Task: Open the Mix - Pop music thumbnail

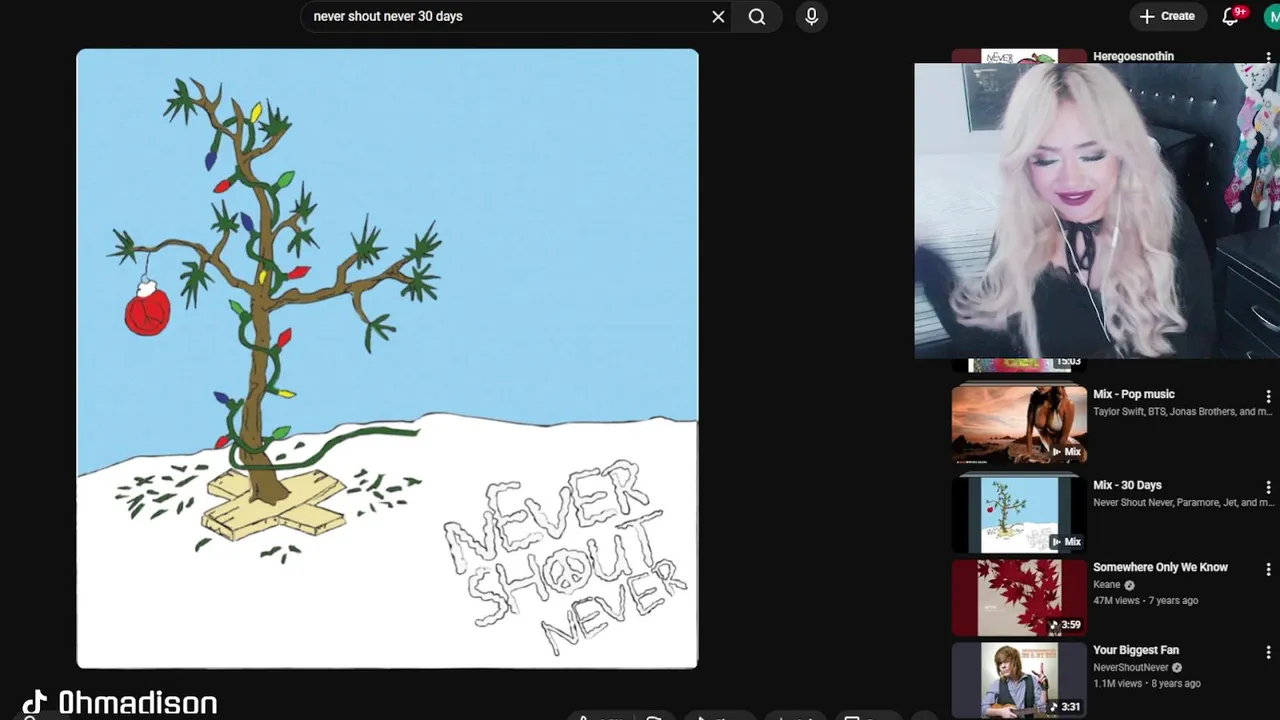Action: click(1019, 424)
